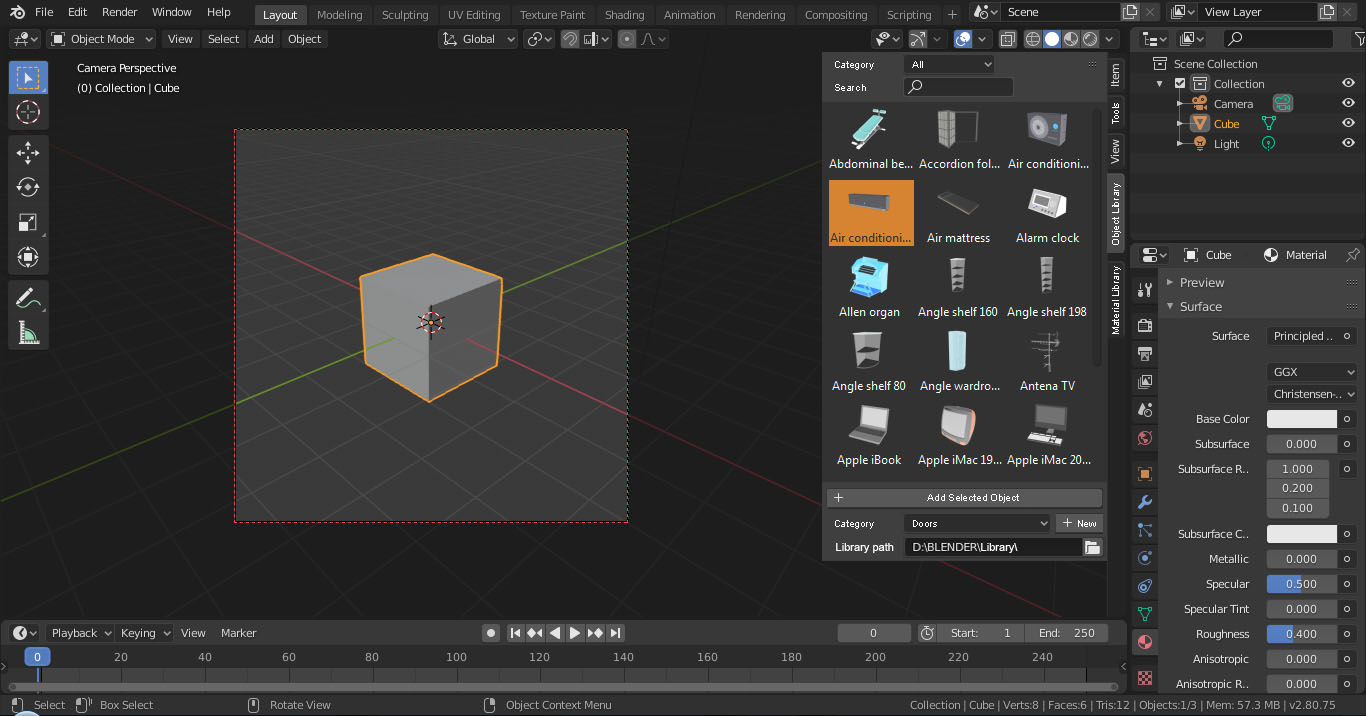Jump to the end frame

[x=616, y=632]
